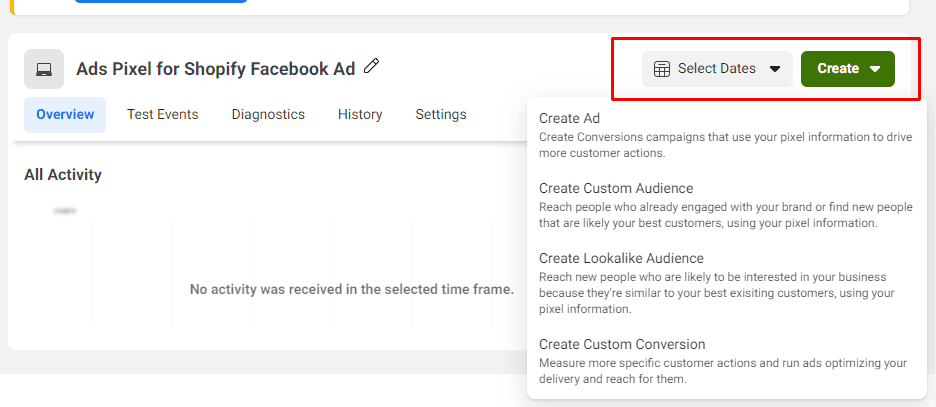
Task: Click the calendar icon in Select Dates
Action: coord(662,69)
